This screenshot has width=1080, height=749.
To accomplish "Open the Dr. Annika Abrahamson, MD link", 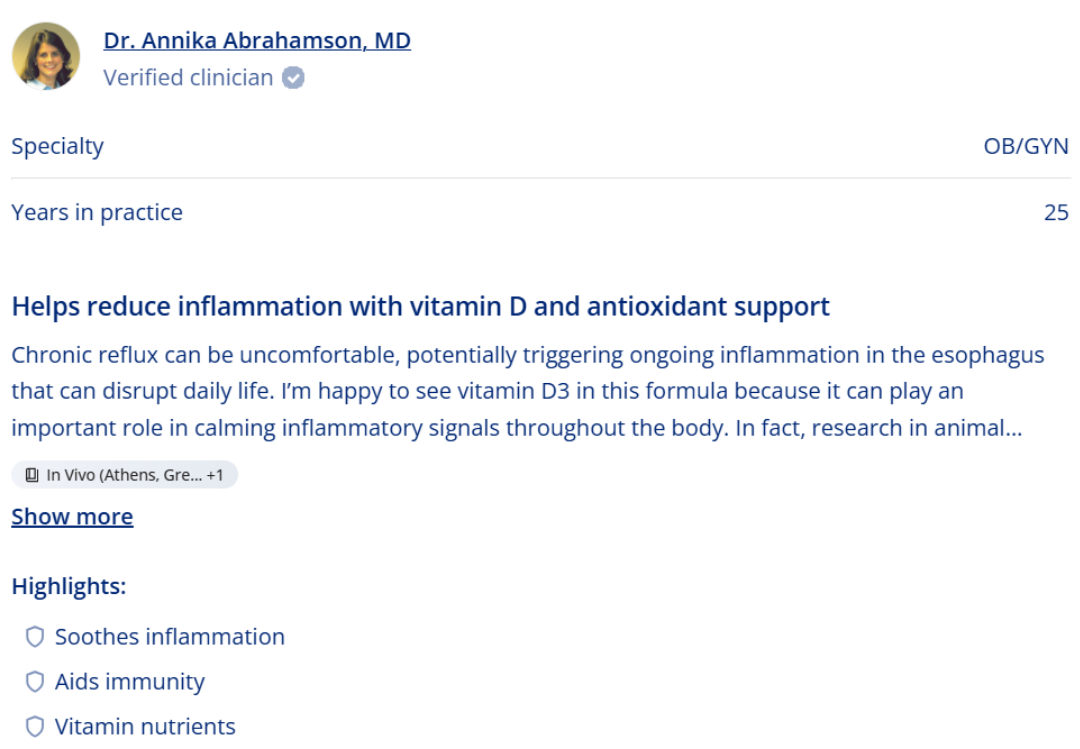I will 257,41.
